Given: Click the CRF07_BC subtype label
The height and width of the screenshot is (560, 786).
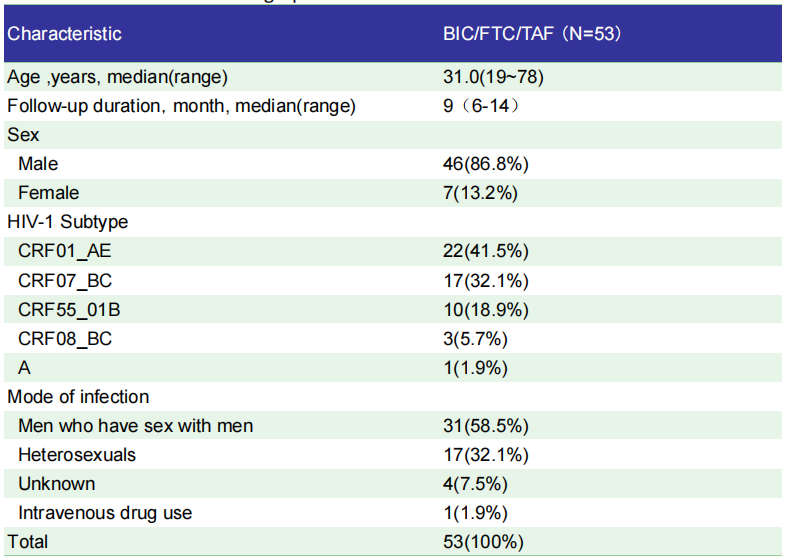Looking at the screenshot, I should (65, 280).
